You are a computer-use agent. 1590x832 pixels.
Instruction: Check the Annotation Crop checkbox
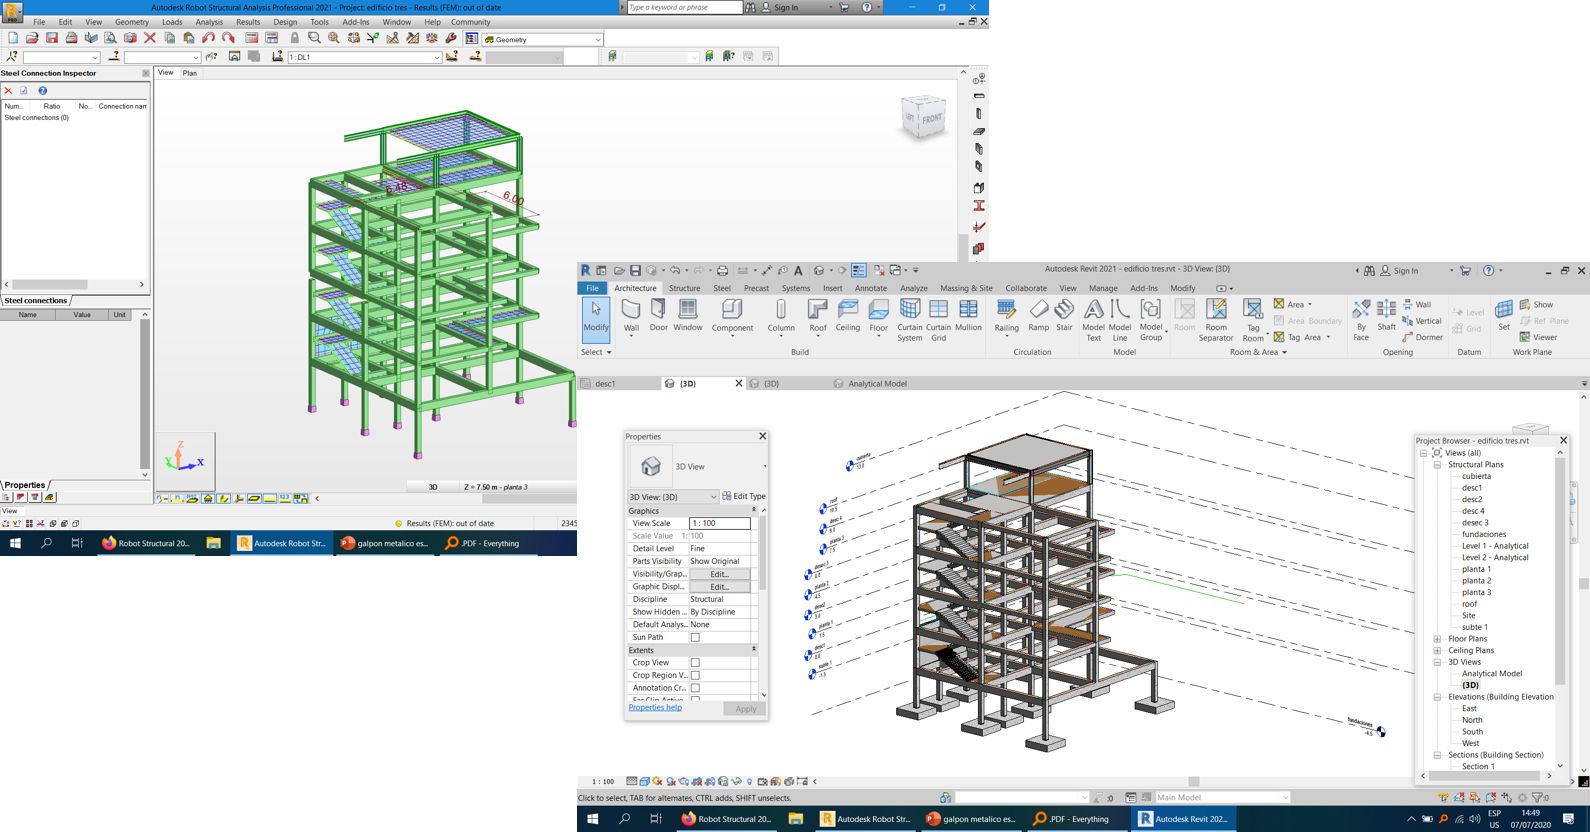695,688
